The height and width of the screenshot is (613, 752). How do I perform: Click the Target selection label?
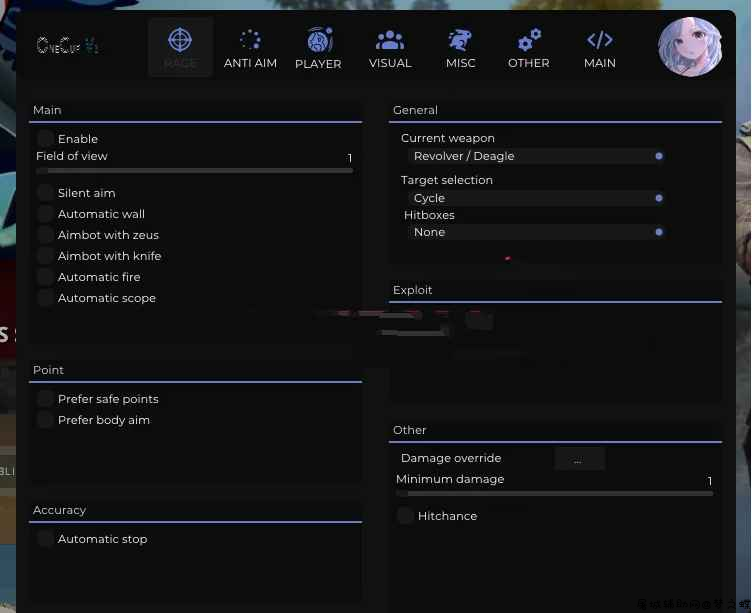(446, 180)
